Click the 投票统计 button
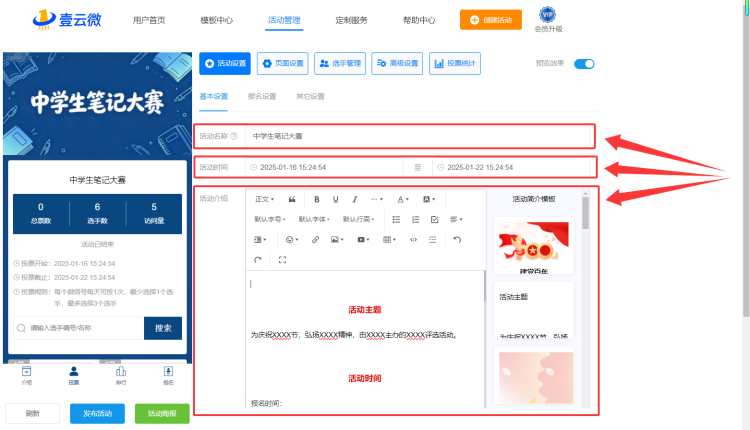Screen dimensions: 750x430 pos(455,64)
